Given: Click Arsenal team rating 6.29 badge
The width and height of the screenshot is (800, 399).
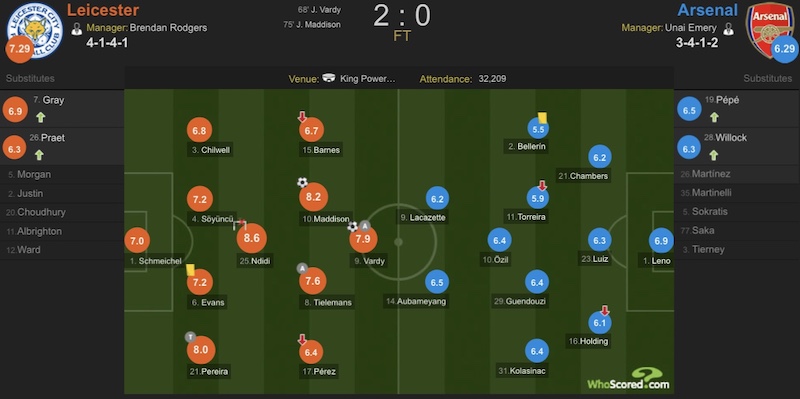Looking at the screenshot, I should [x=785, y=49].
